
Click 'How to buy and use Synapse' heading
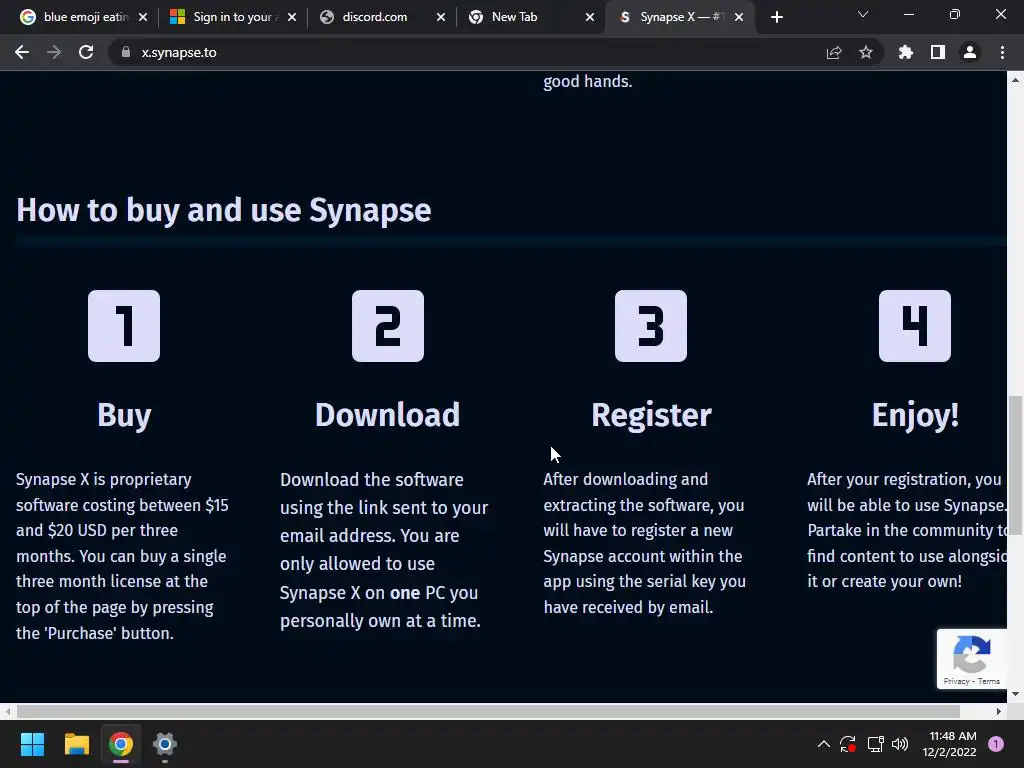pyautogui.click(x=223, y=210)
